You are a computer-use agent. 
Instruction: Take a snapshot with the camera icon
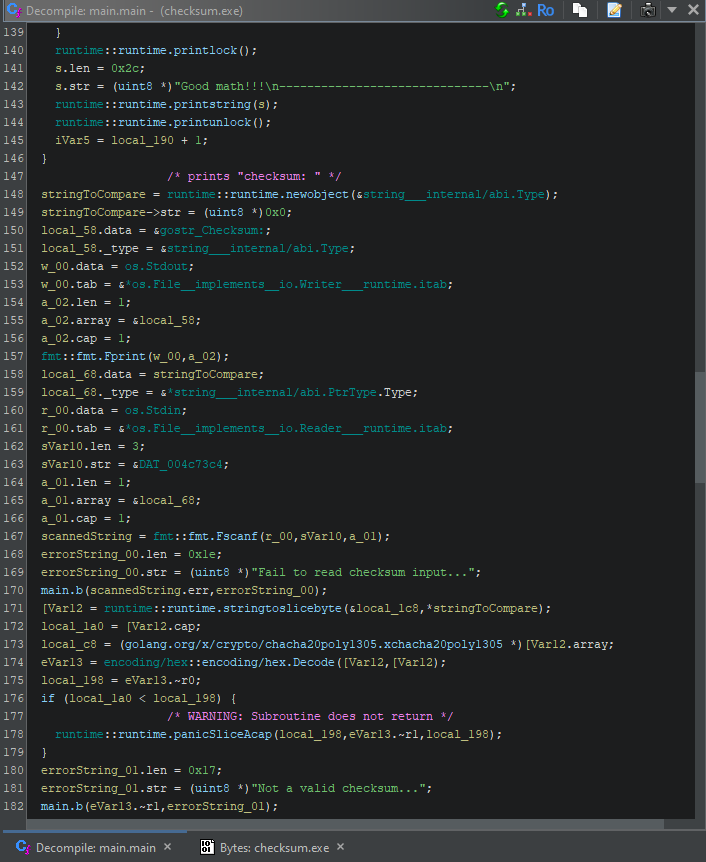(x=648, y=10)
